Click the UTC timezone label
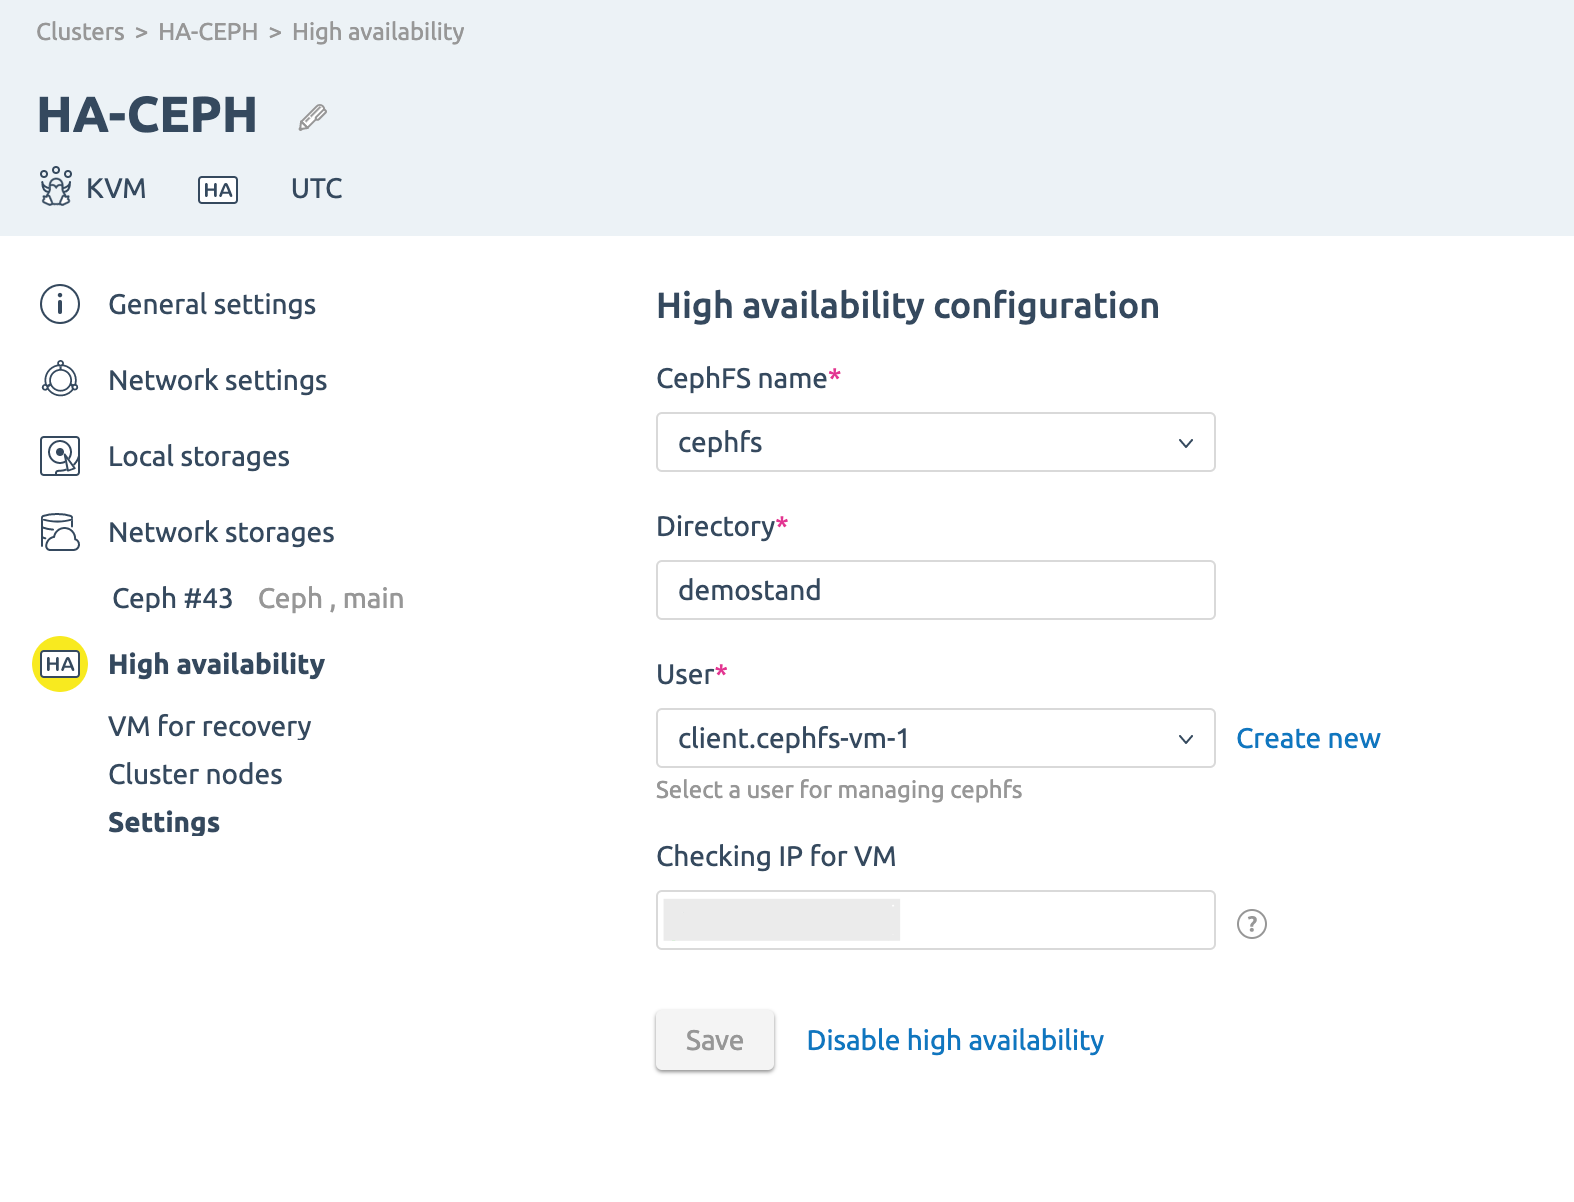 [x=317, y=188]
